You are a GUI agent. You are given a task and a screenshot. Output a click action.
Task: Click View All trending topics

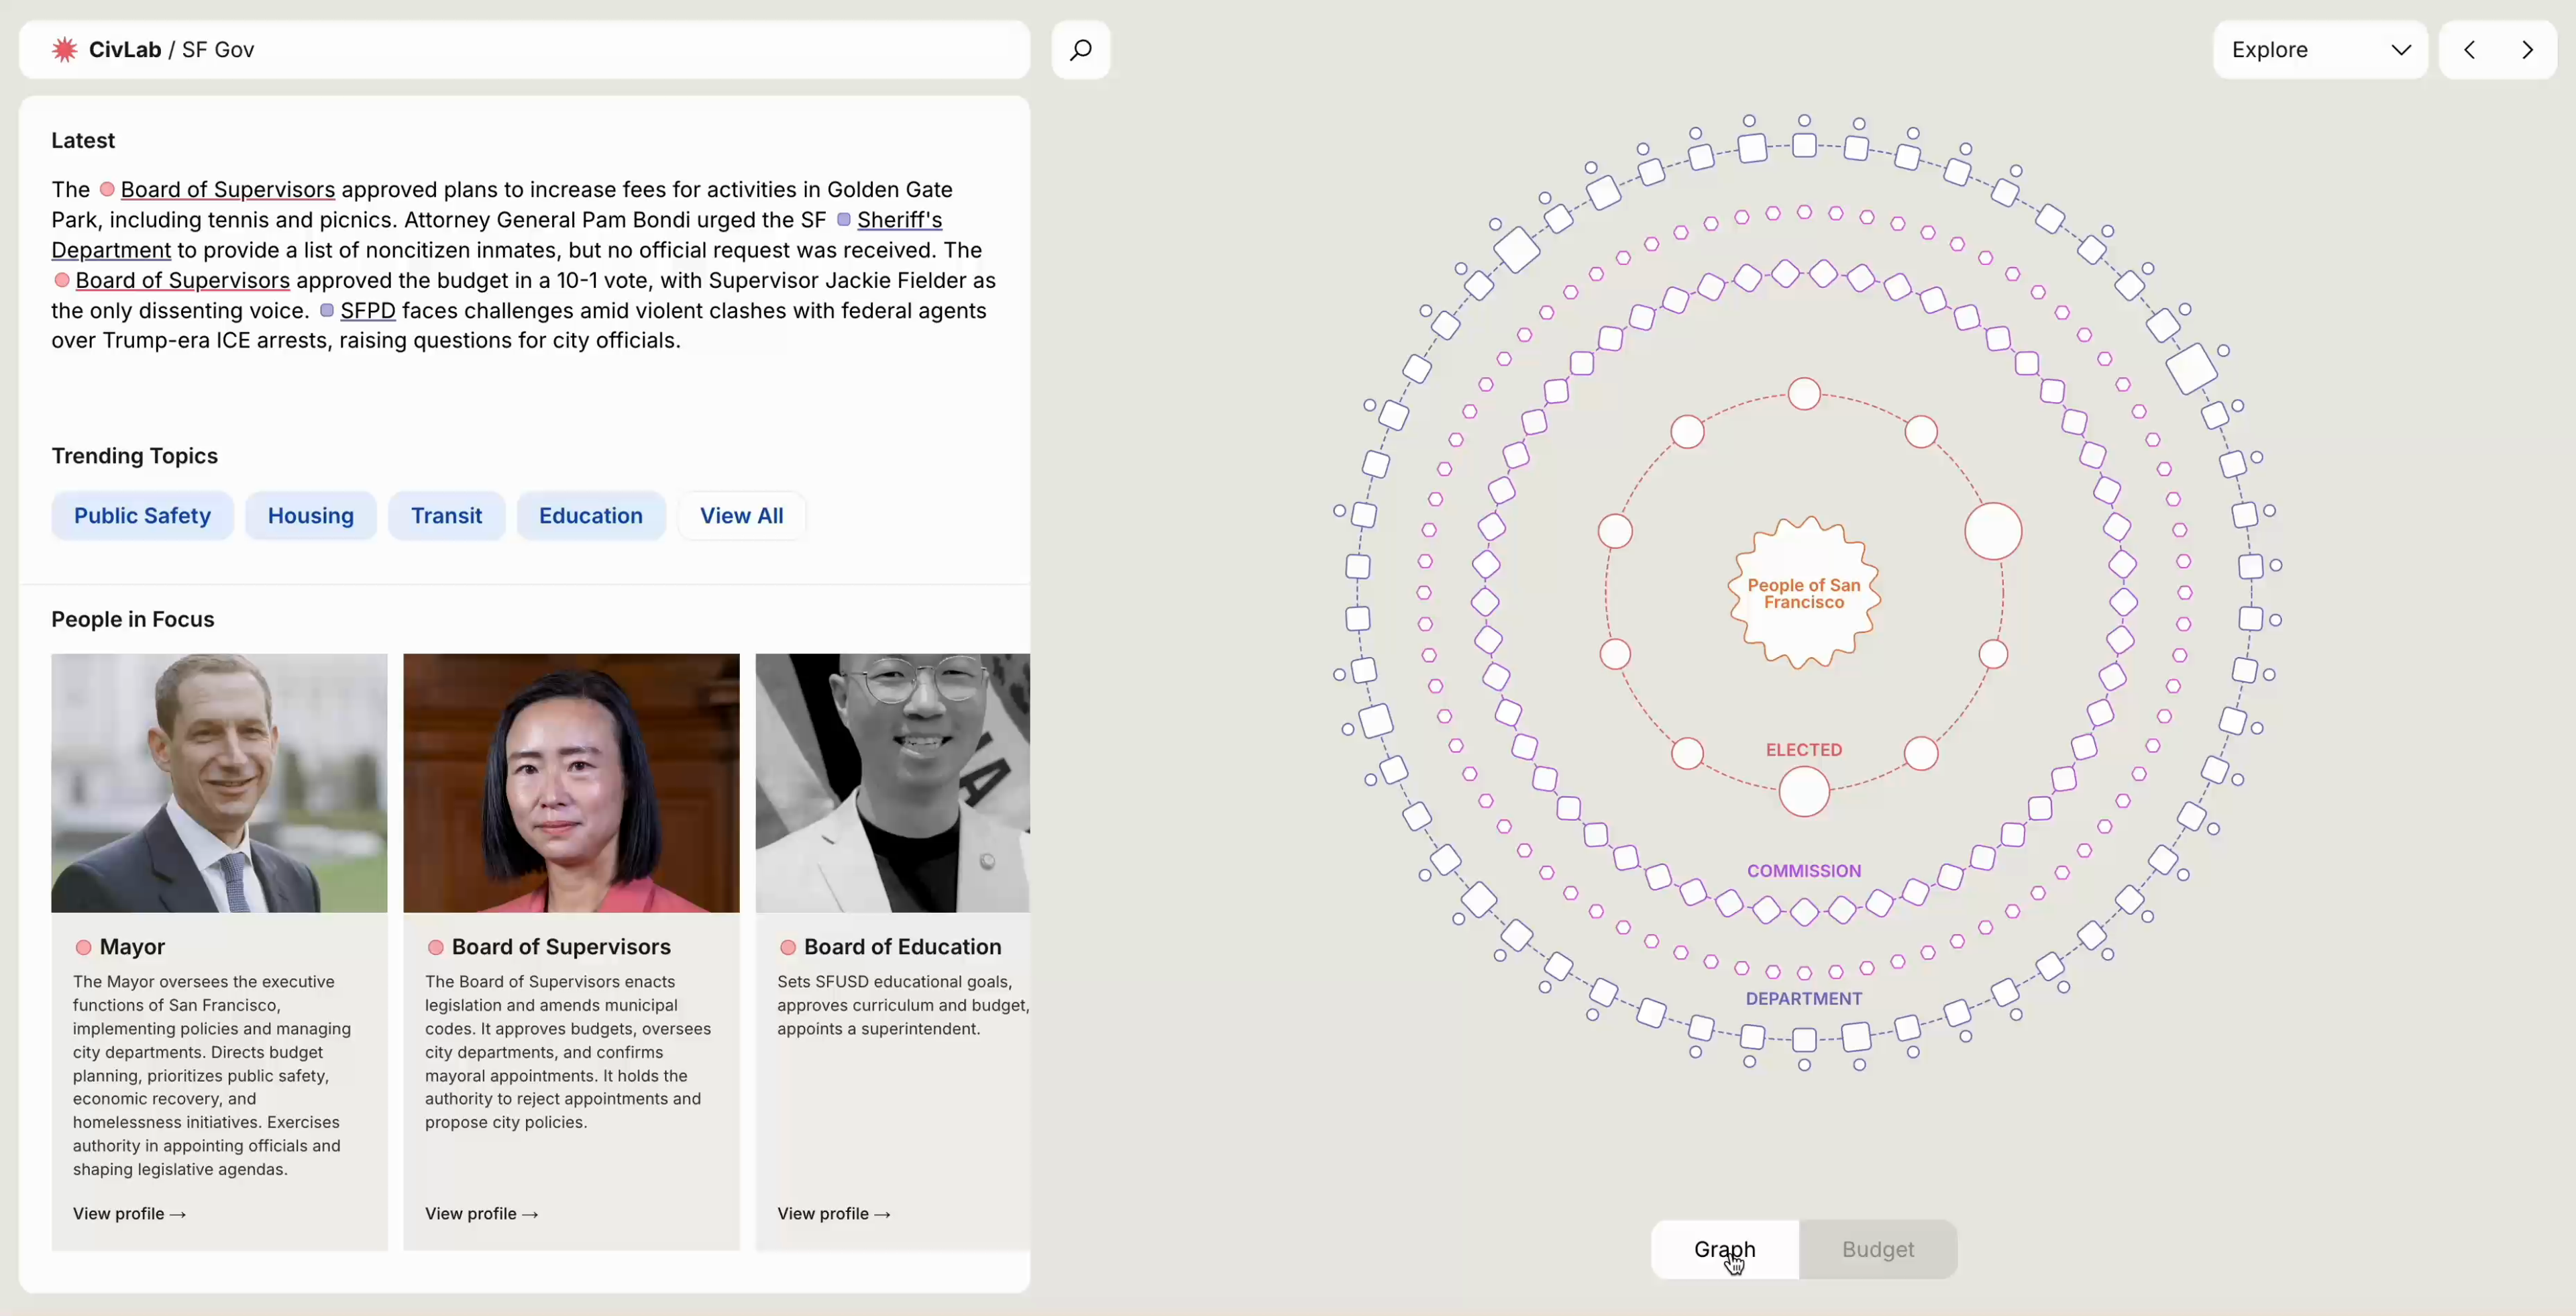click(742, 516)
